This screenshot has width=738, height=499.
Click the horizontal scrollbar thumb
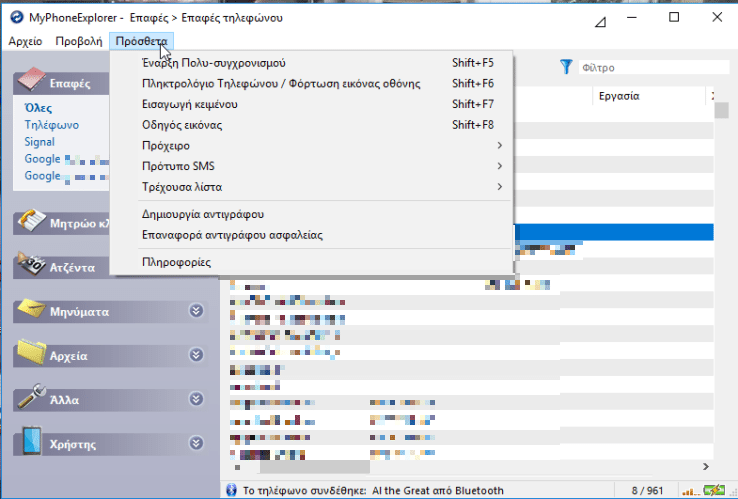[x=314, y=467]
